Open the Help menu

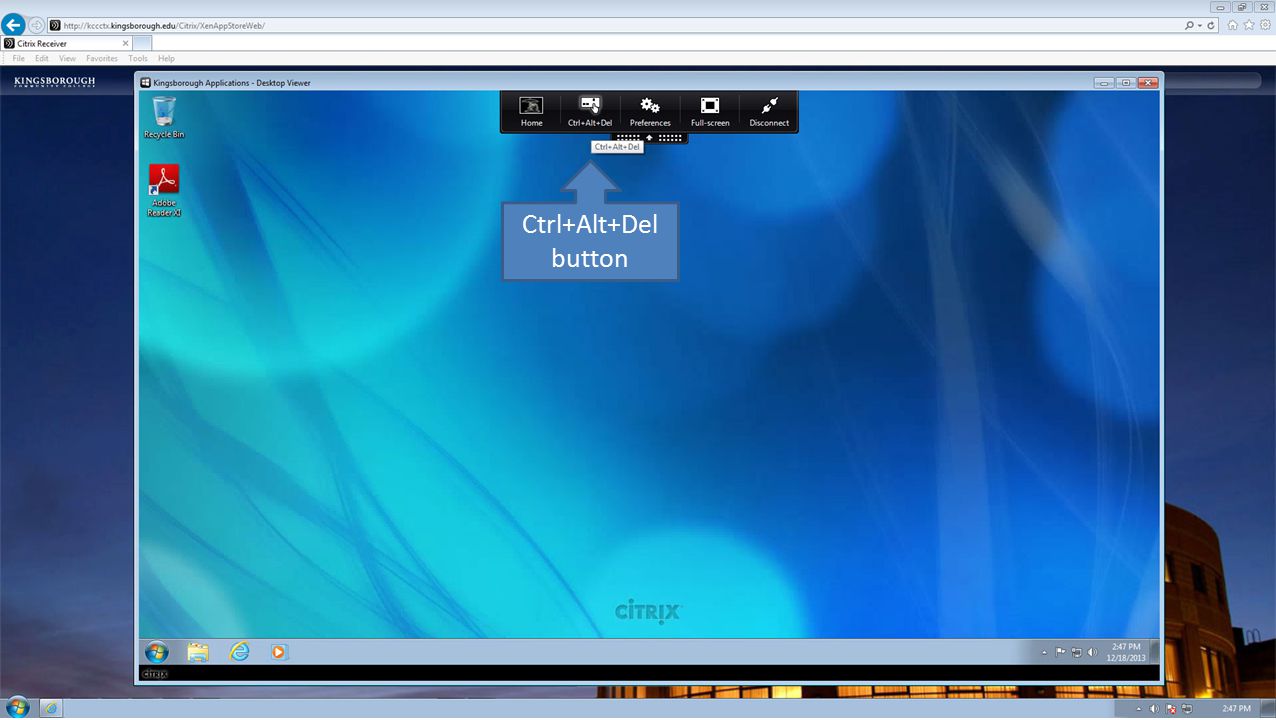[x=166, y=59]
